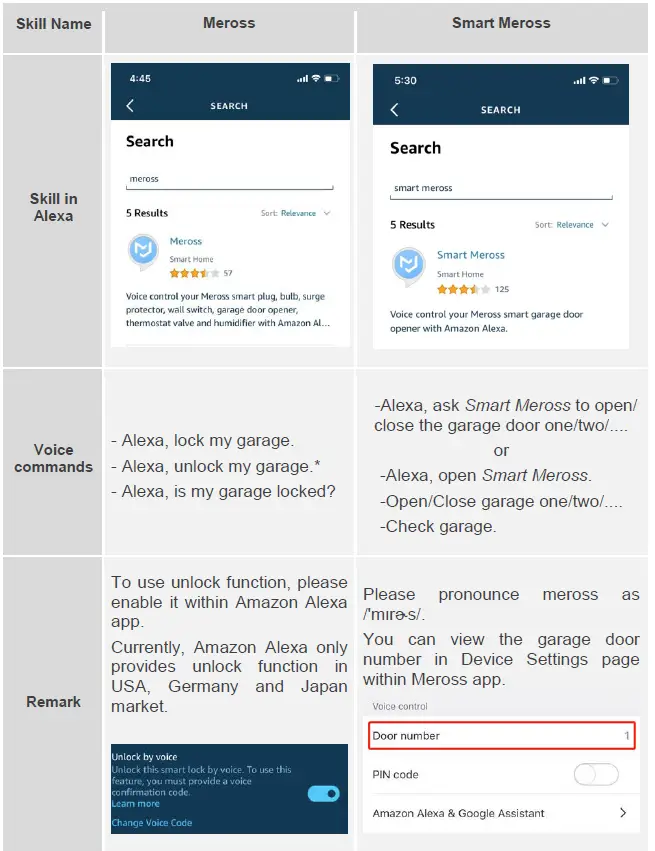The width and height of the screenshot is (655, 851).
Task: Tap the back arrow in Meross search screen
Action: (x=130, y=106)
